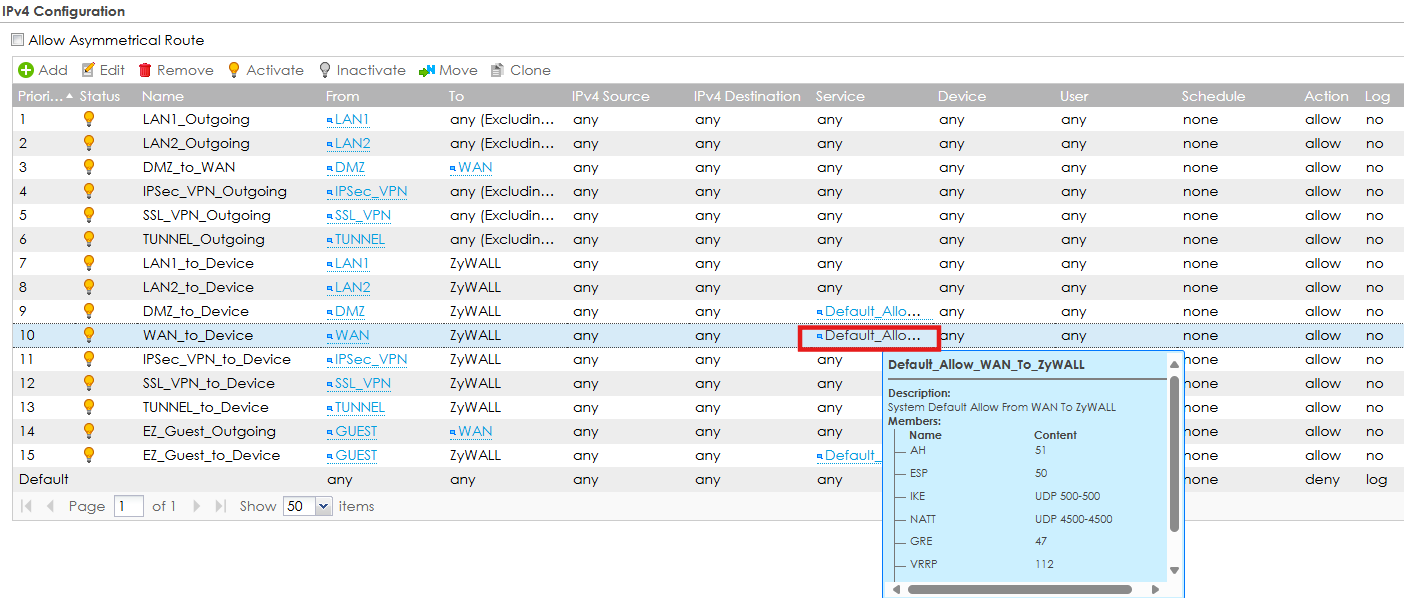
Task: Click status bulb of LAN1_to_Device rule
Action: tap(89, 263)
